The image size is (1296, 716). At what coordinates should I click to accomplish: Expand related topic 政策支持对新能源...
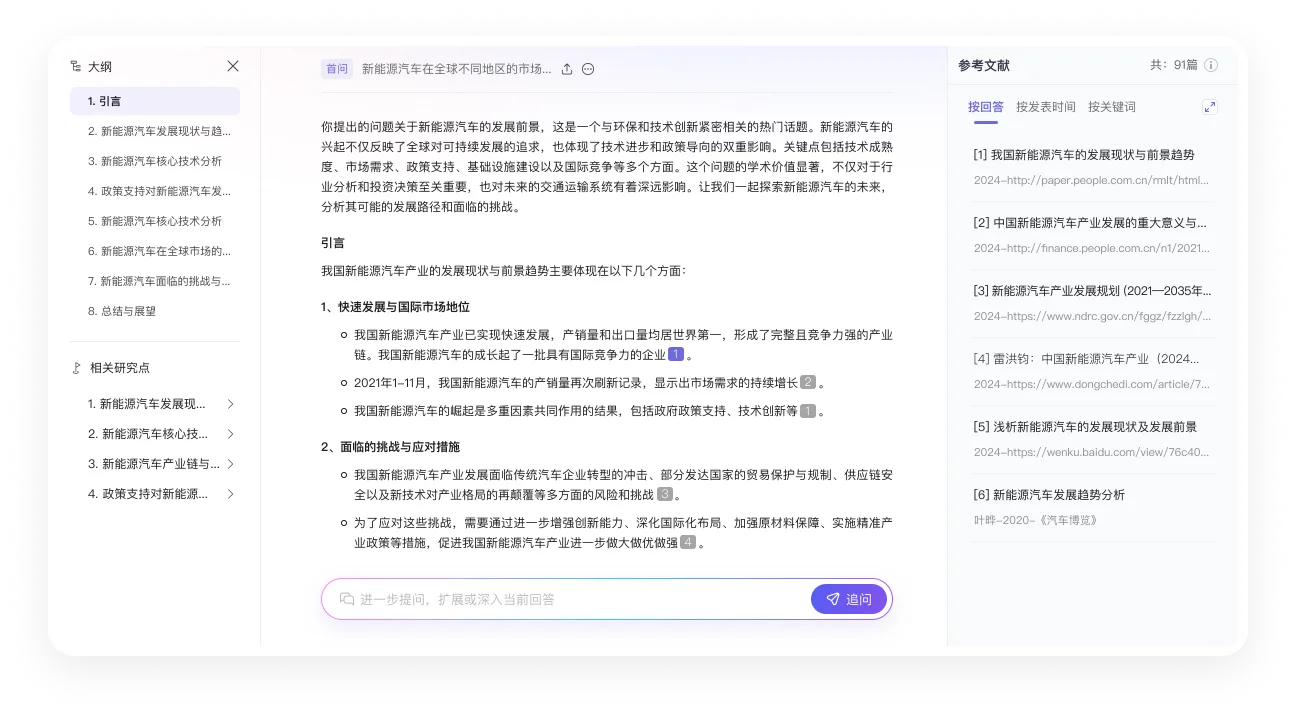pyautogui.click(x=231, y=493)
